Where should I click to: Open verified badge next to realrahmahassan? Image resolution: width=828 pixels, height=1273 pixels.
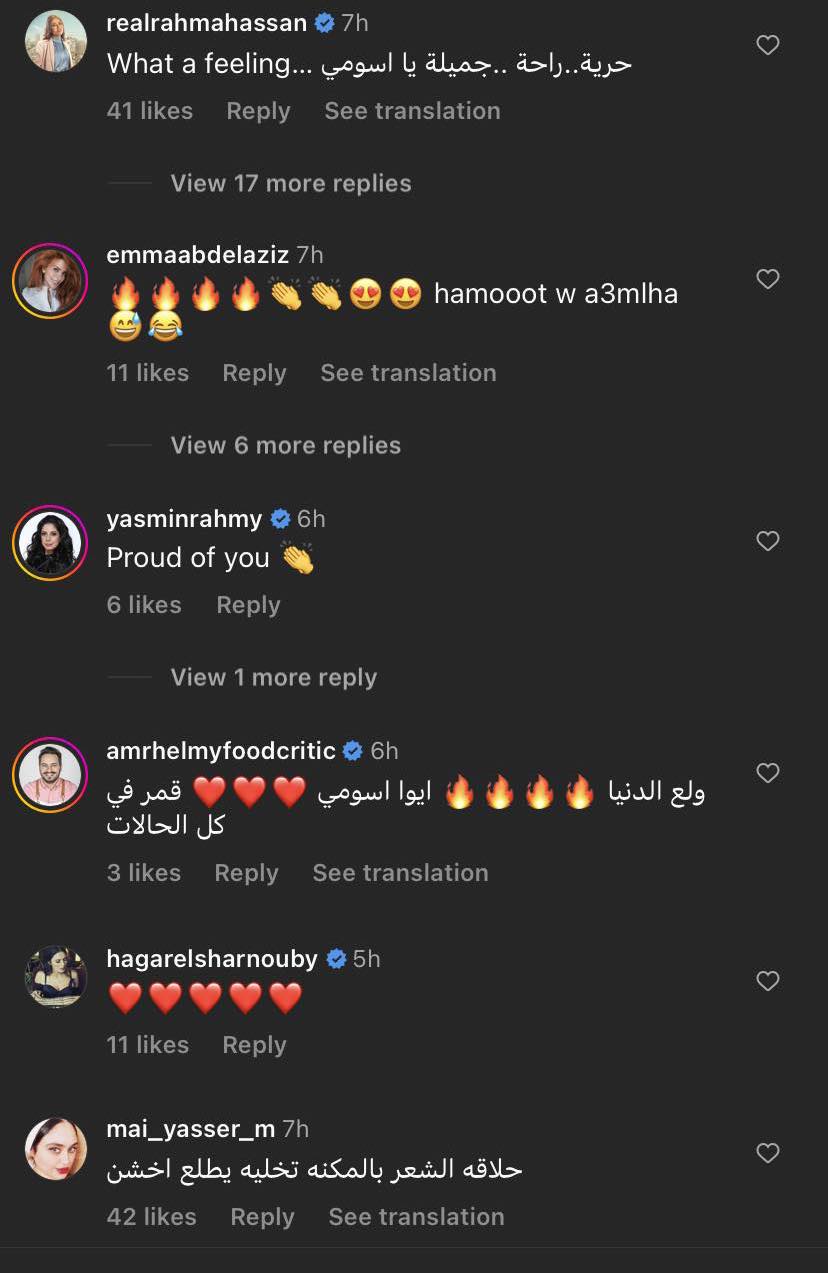coord(324,22)
